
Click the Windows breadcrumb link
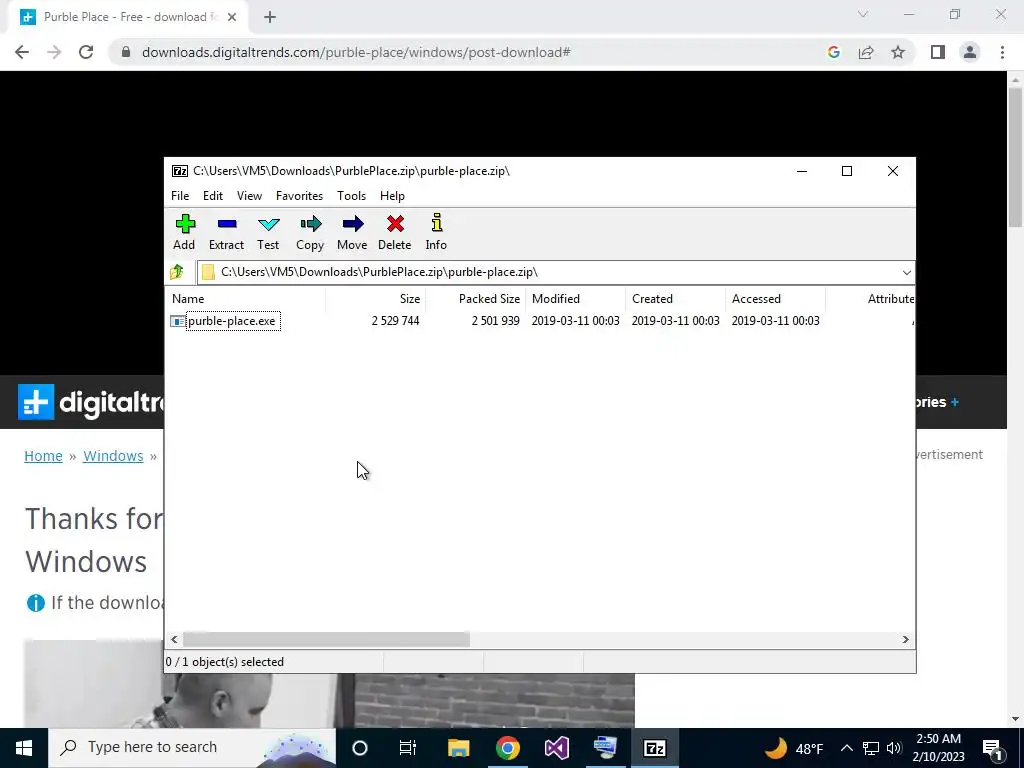pos(113,456)
